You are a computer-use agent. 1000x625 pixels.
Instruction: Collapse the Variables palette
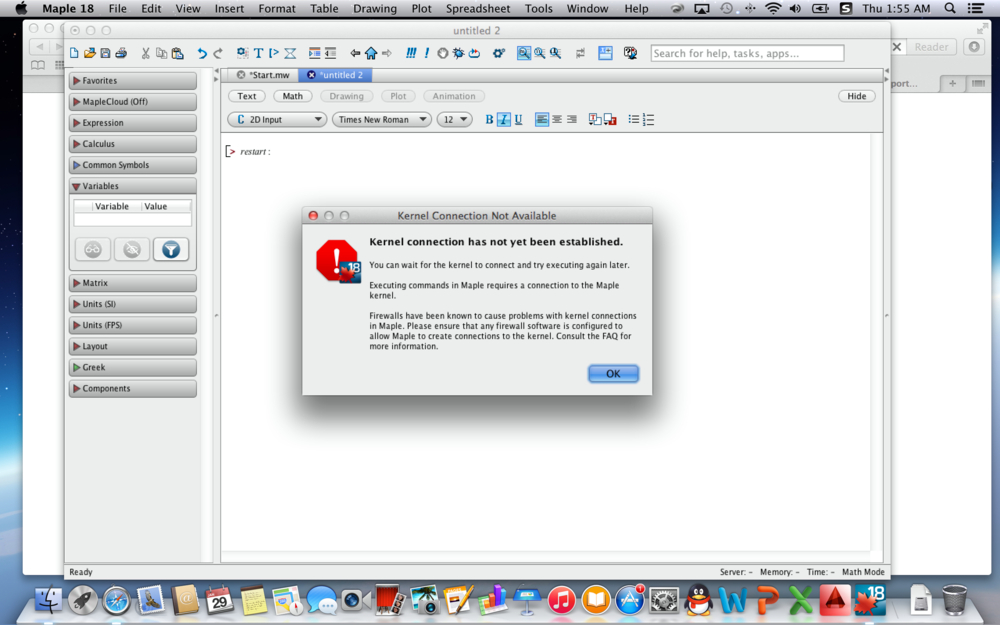pyautogui.click(x=133, y=186)
